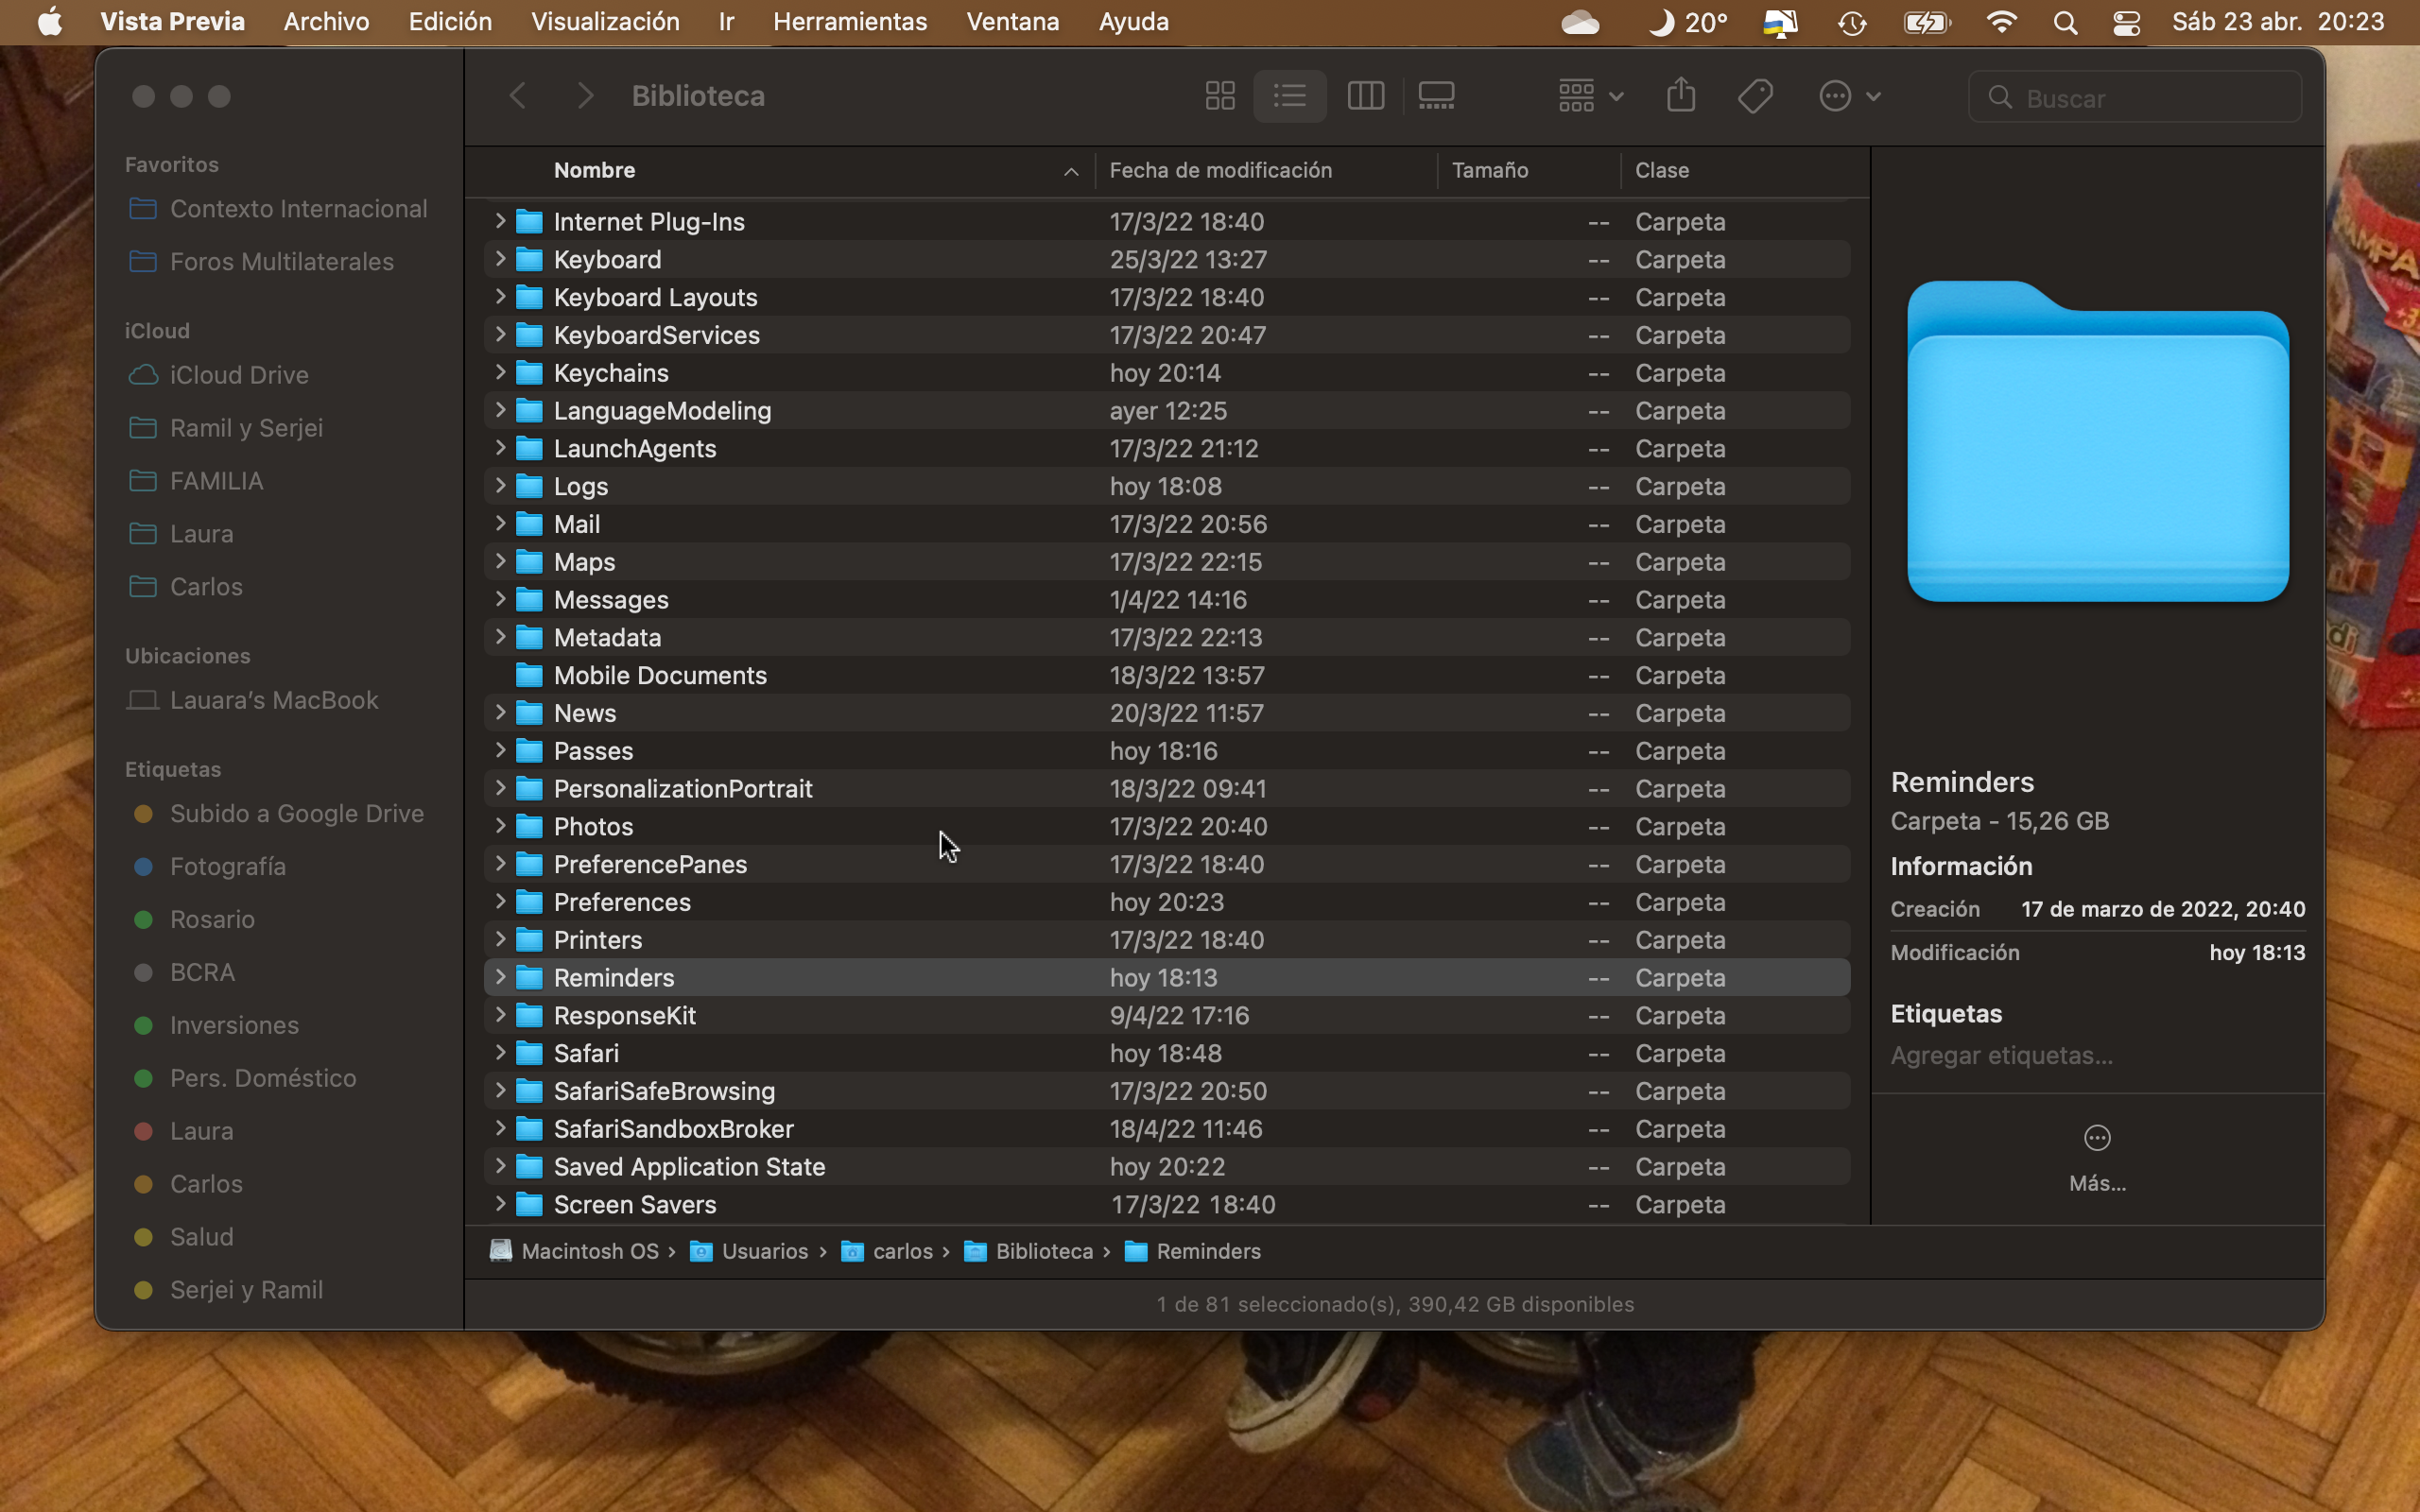
Task: Go back with the left arrow
Action: [518, 96]
